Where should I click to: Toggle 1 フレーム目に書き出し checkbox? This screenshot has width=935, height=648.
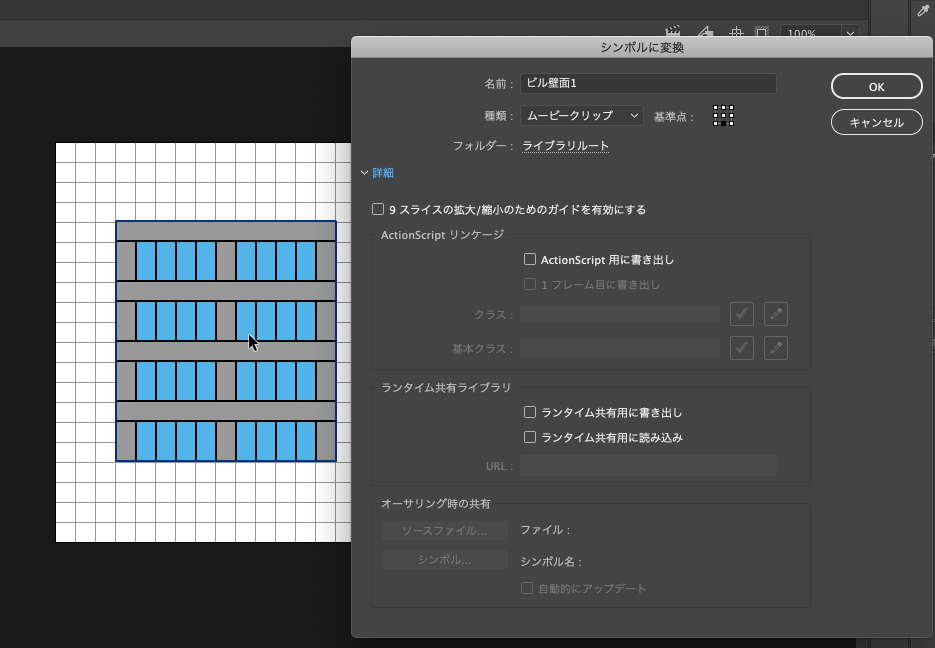click(x=530, y=284)
